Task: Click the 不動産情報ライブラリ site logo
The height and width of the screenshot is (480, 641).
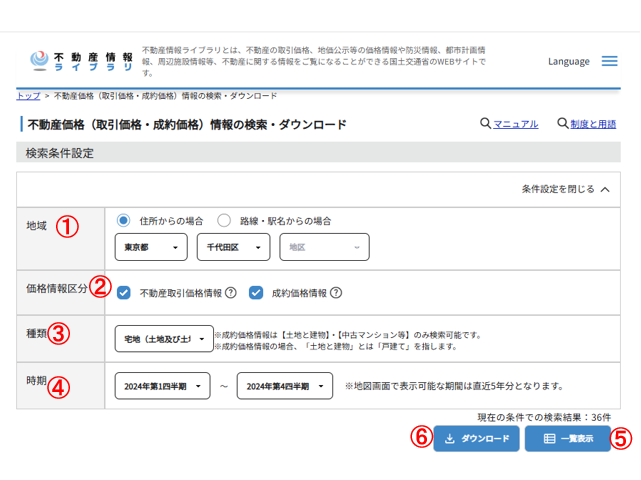Action: coord(81,61)
